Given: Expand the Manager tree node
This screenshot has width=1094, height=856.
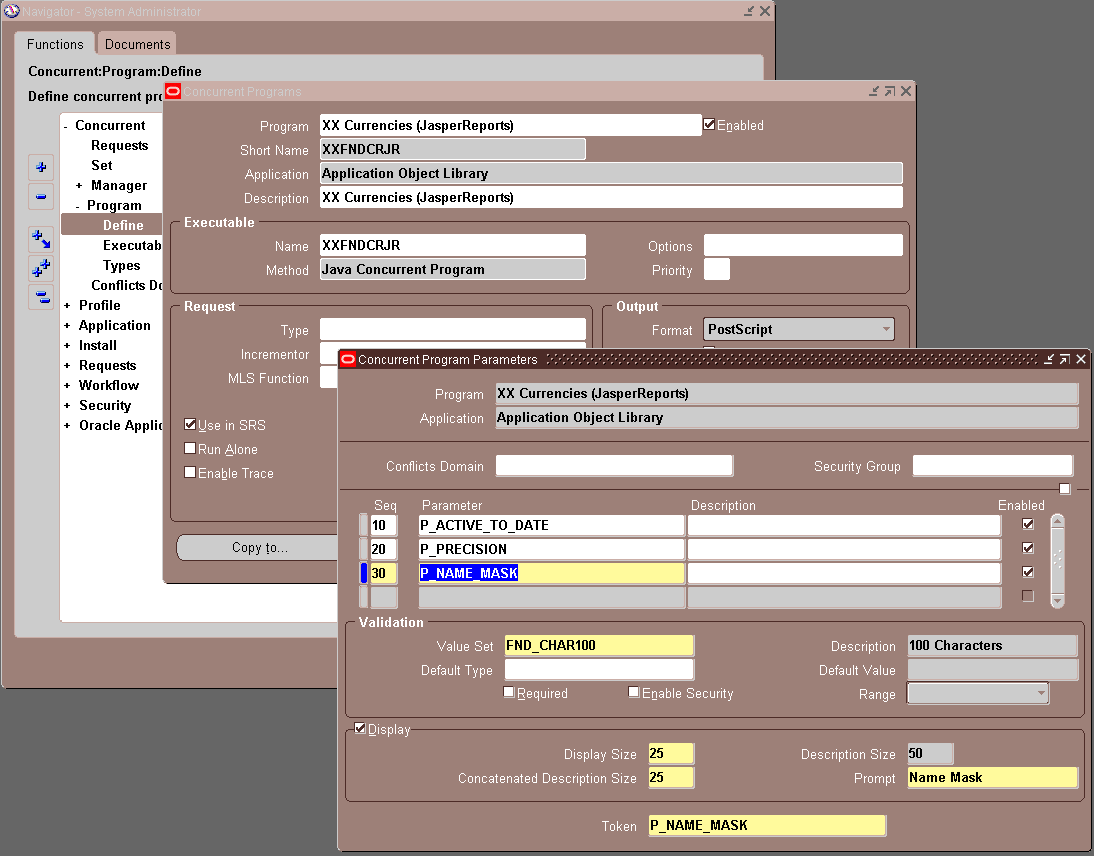Looking at the screenshot, I should [x=79, y=186].
